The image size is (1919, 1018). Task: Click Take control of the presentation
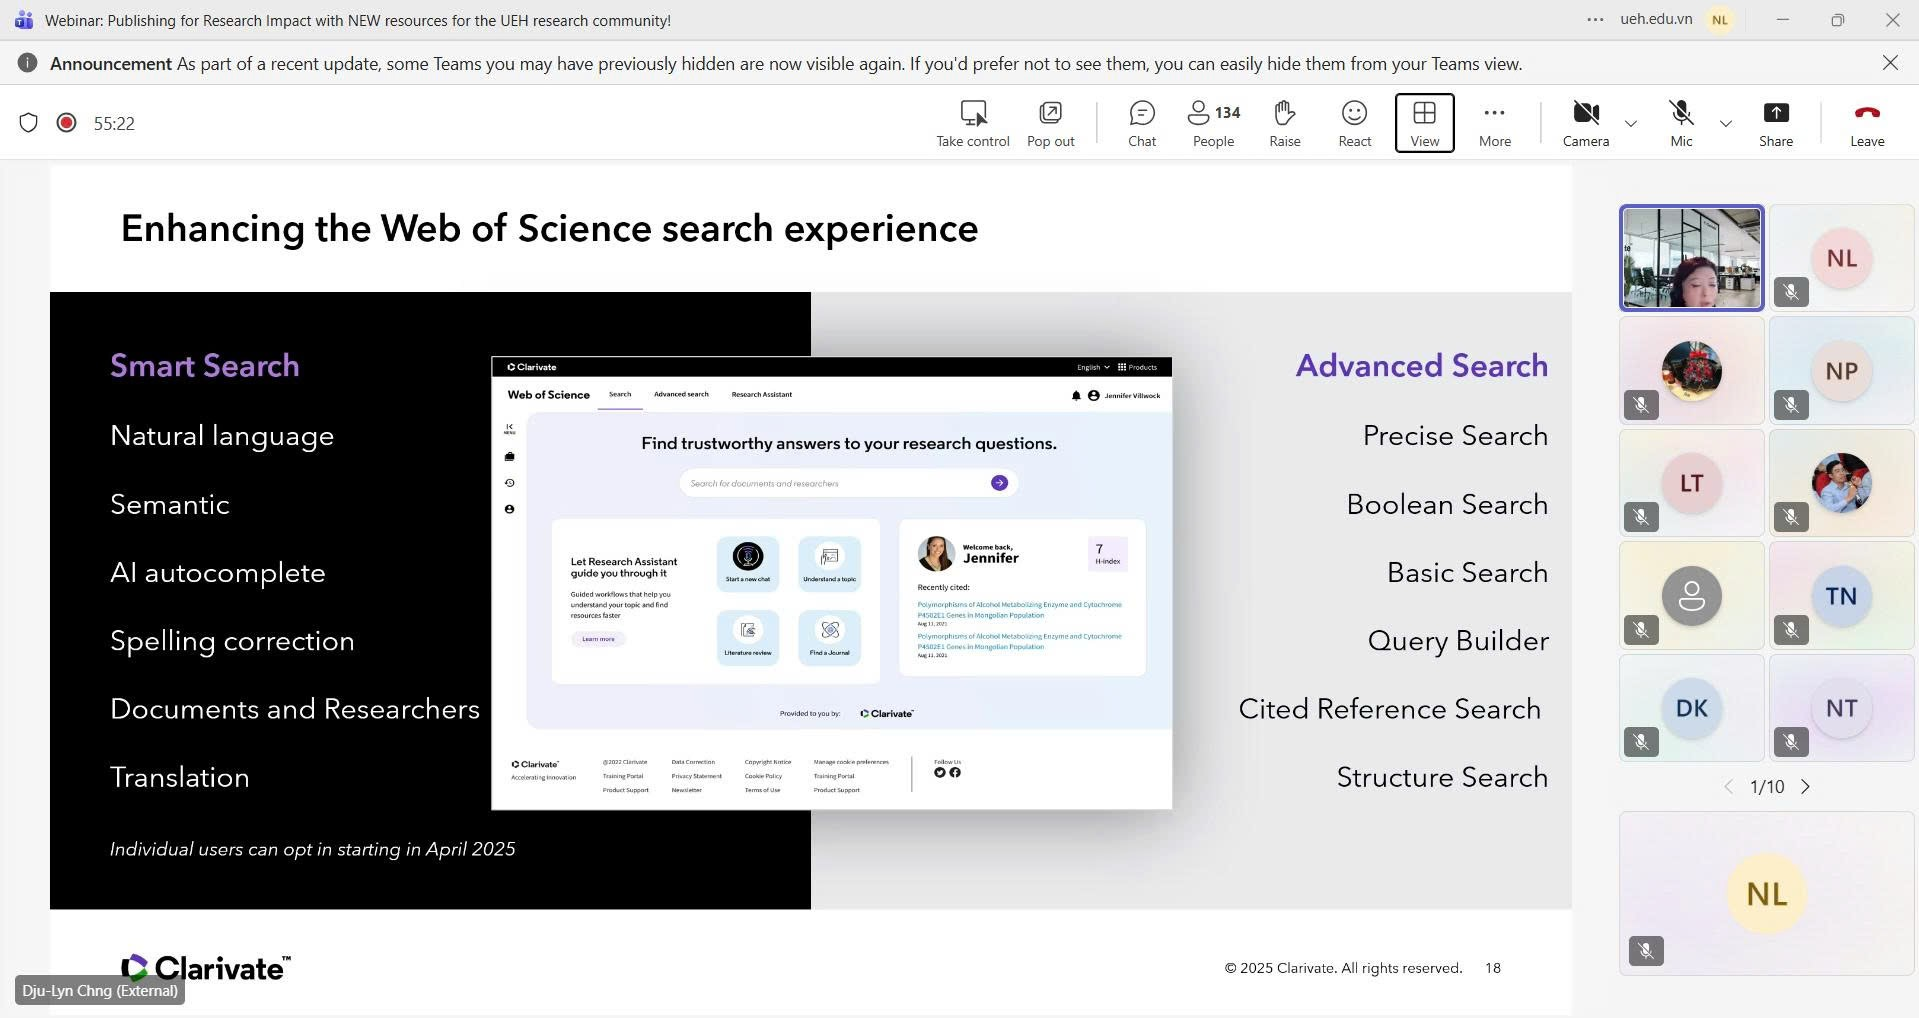pos(972,123)
